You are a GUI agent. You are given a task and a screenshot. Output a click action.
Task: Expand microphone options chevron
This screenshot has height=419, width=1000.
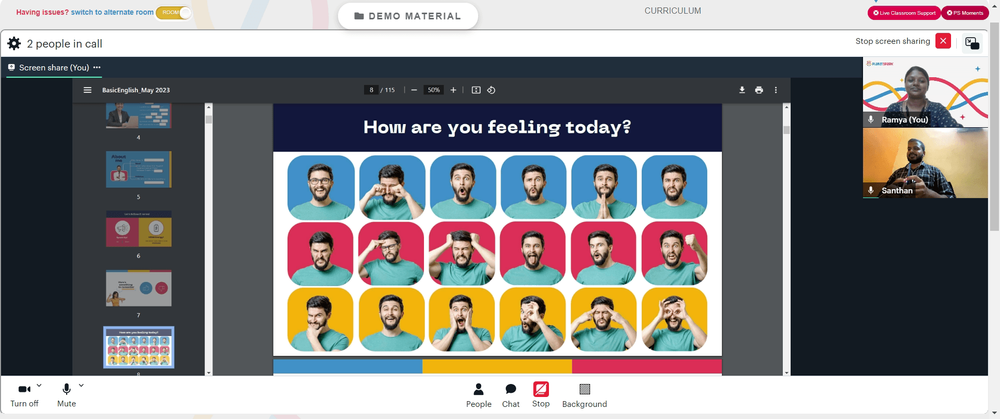coord(81,385)
